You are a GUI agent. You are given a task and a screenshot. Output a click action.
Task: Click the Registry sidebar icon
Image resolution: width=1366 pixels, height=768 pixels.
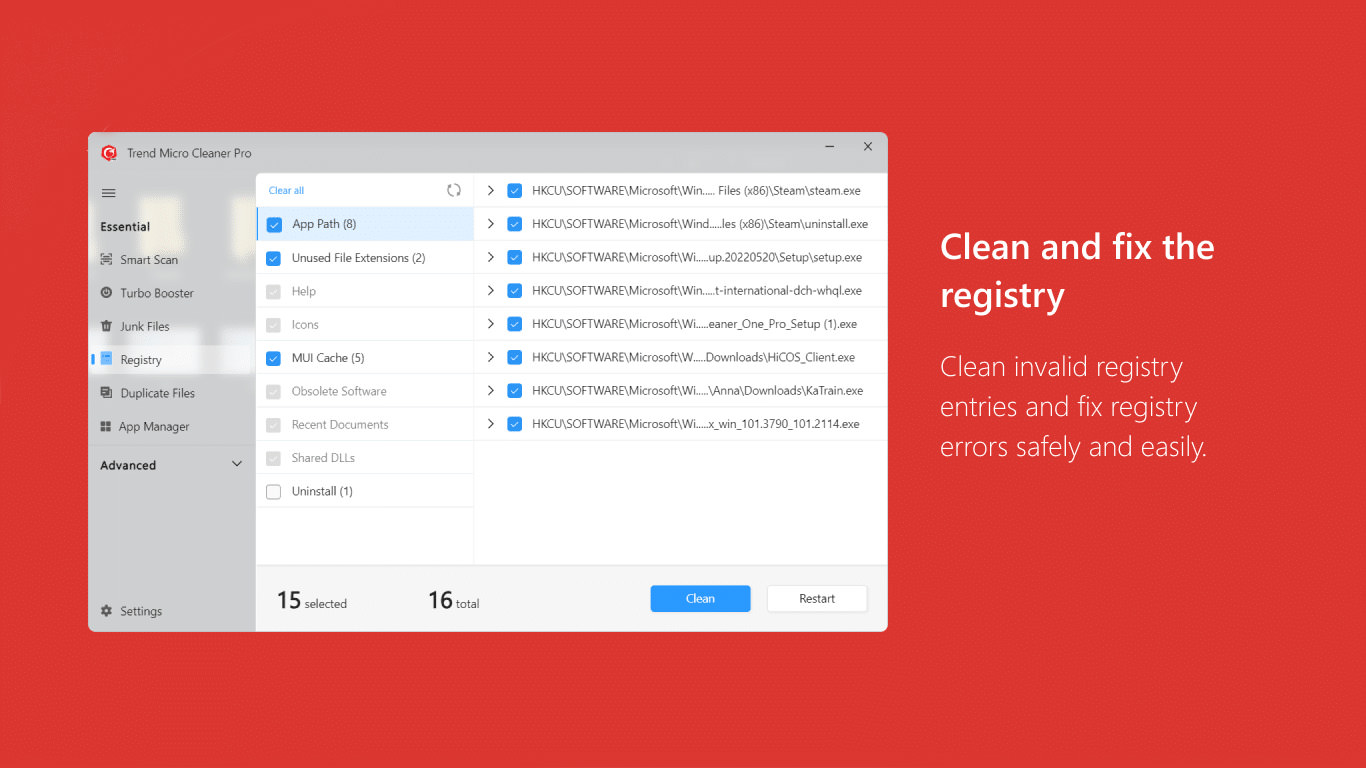click(x=106, y=359)
